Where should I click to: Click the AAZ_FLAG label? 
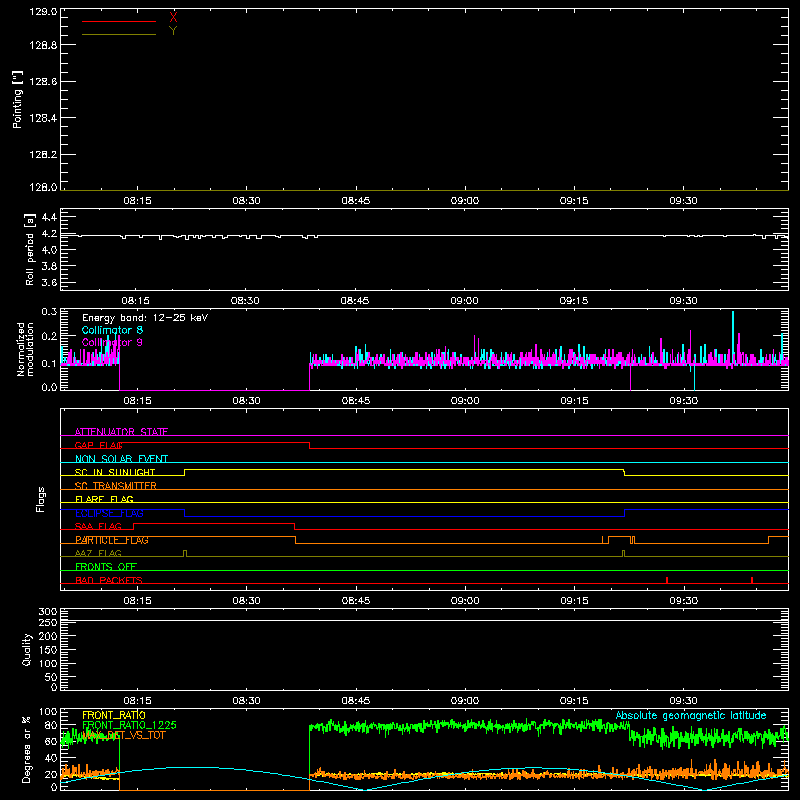coord(98,554)
